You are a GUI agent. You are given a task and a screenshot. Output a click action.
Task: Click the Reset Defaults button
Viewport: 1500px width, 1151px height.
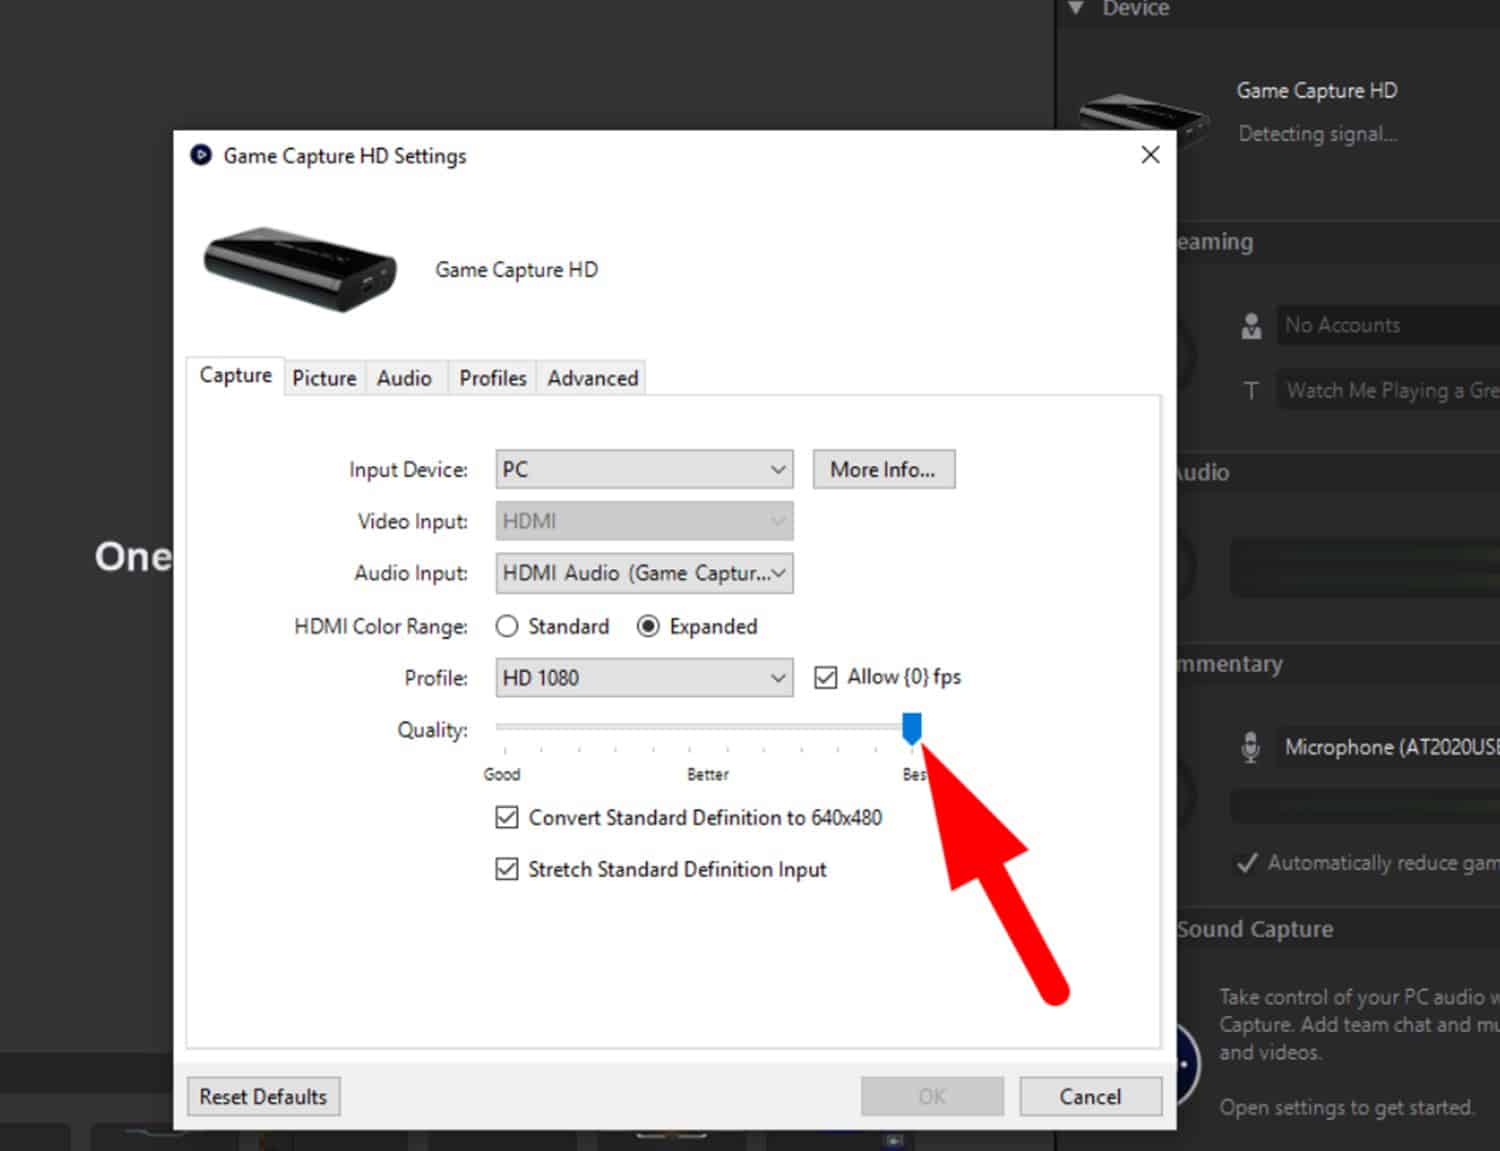click(x=263, y=1096)
